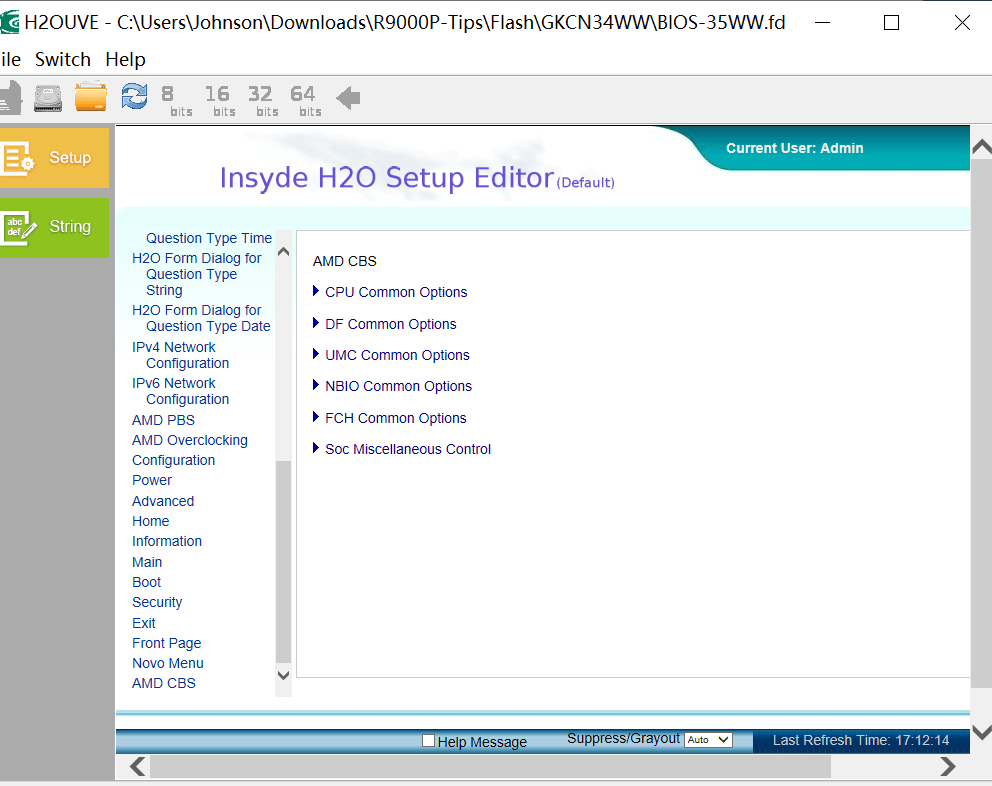This screenshot has height=786, width=992.
Task: Click the AMD CBS page heading
Action: coord(344,261)
